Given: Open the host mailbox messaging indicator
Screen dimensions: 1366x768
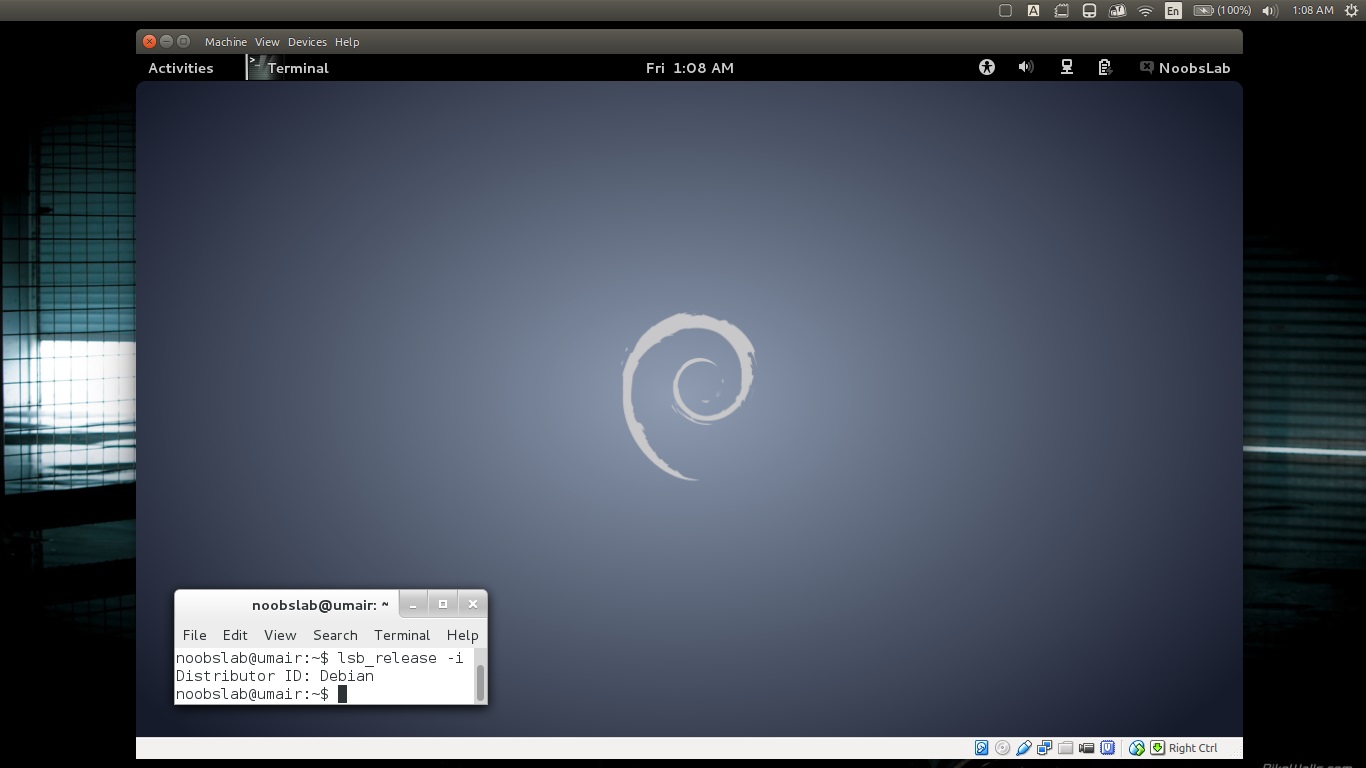Looking at the screenshot, I should [1117, 10].
